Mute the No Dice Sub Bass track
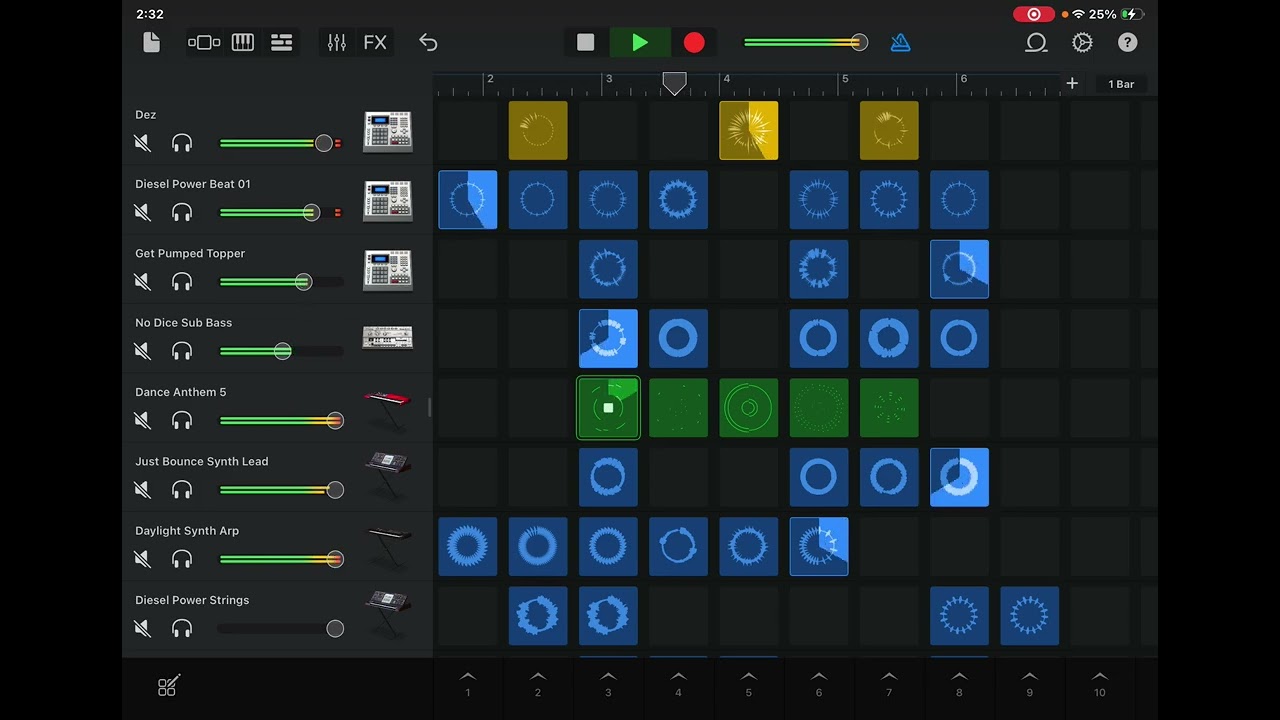 pyautogui.click(x=142, y=351)
